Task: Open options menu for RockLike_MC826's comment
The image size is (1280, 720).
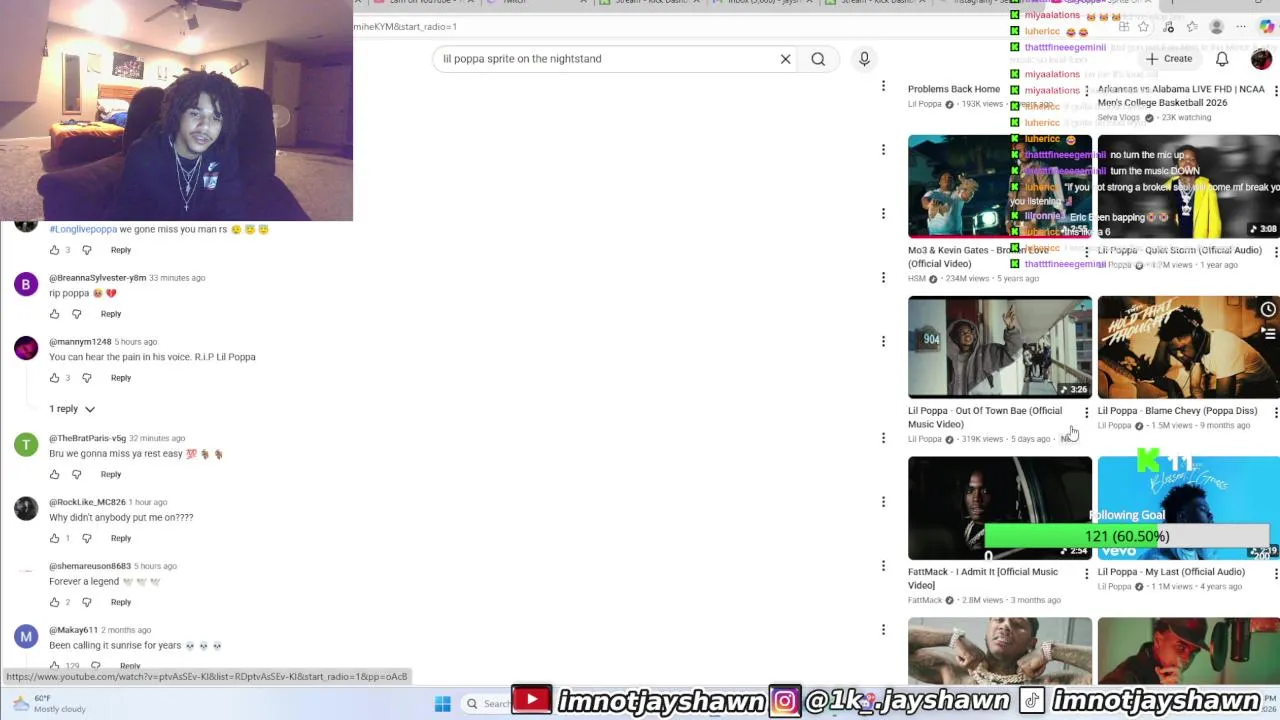Action: click(x=883, y=502)
